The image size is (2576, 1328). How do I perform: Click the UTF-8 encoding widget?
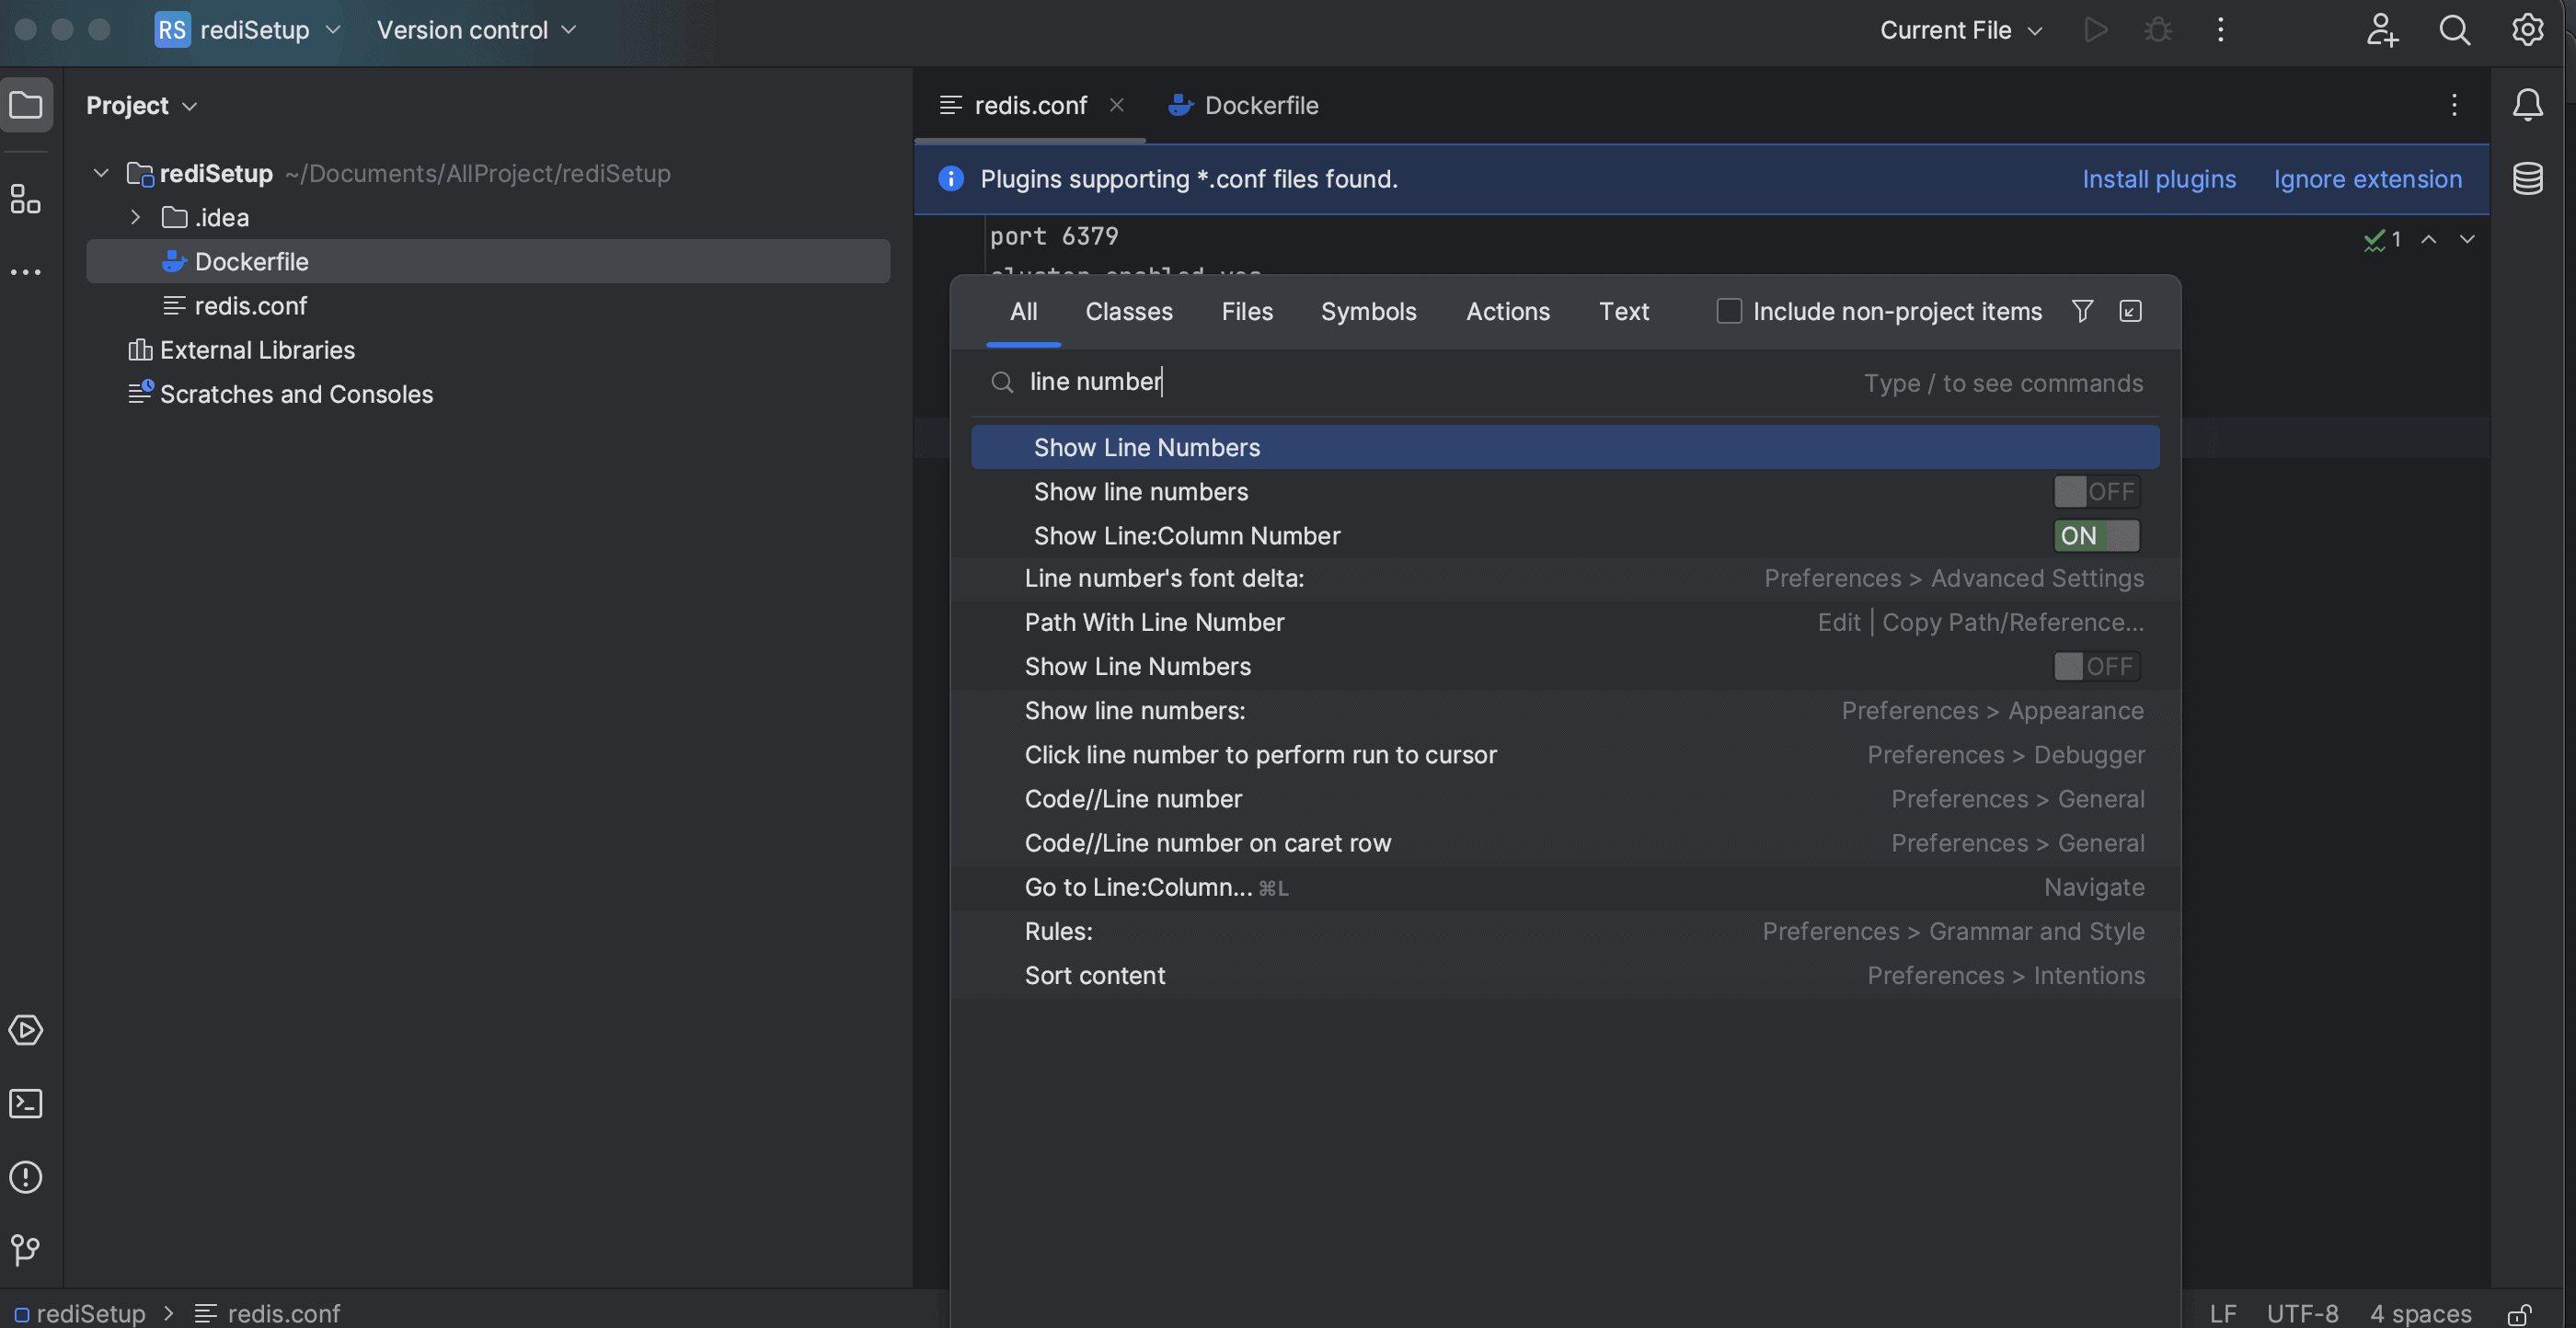(x=2302, y=1314)
